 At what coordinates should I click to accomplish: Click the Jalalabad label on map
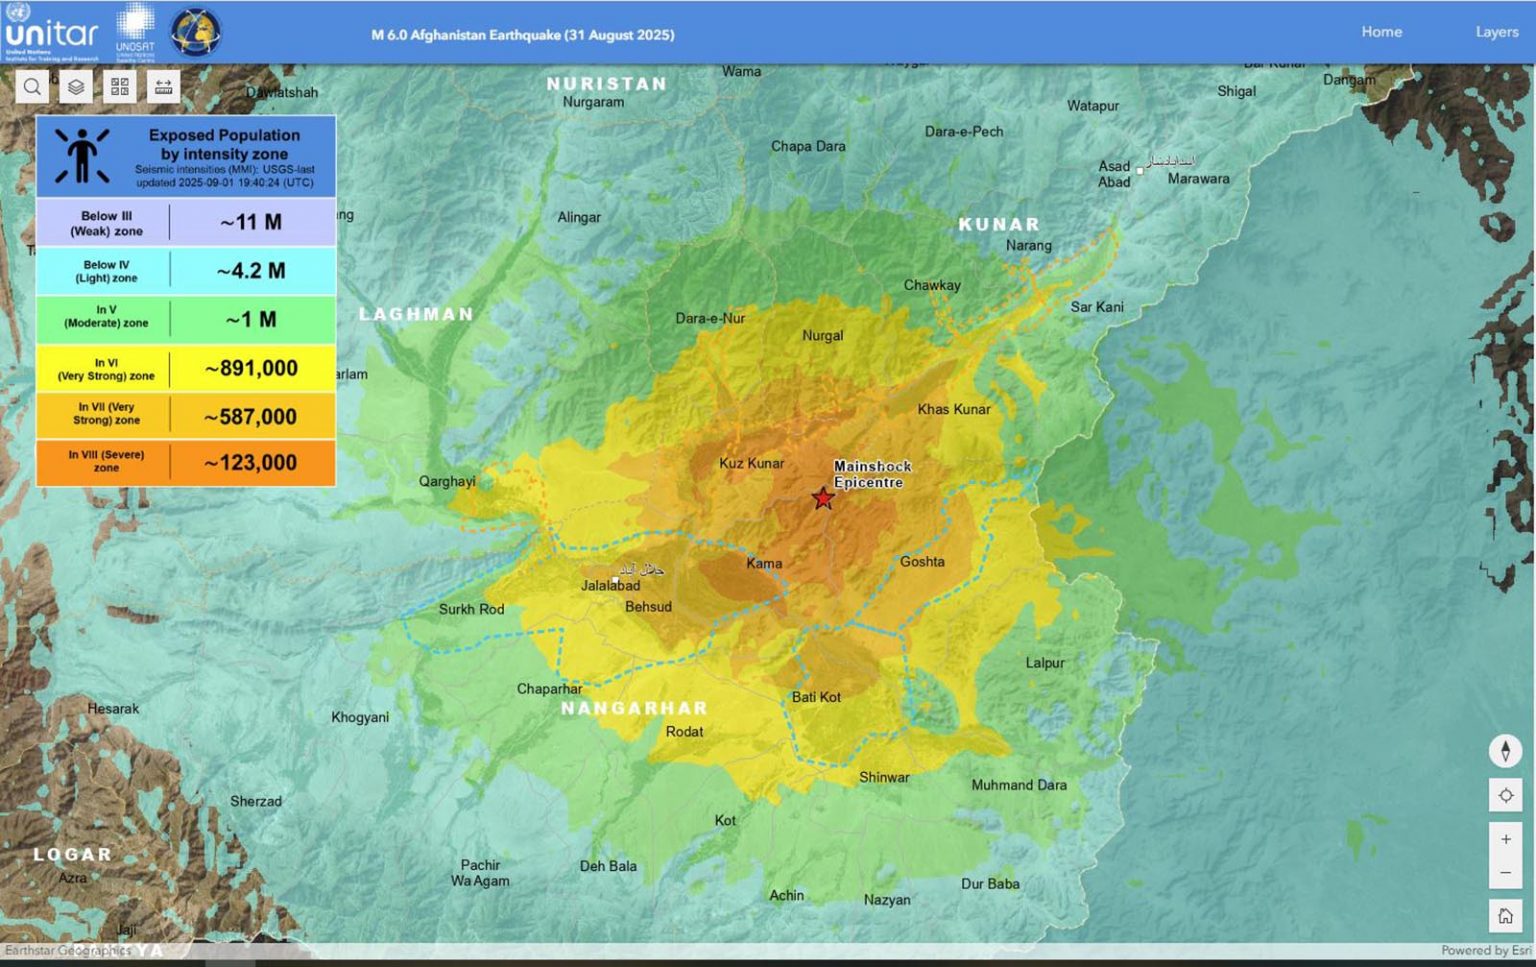pyautogui.click(x=610, y=586)
